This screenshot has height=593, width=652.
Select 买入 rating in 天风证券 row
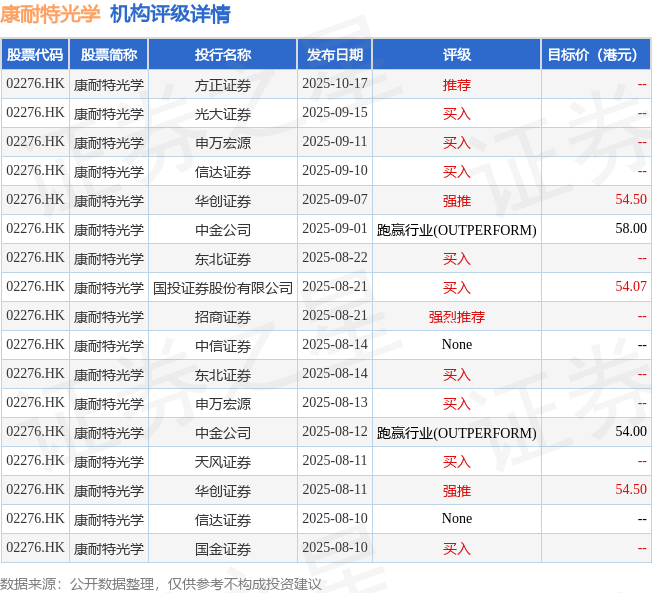point(457,462)
